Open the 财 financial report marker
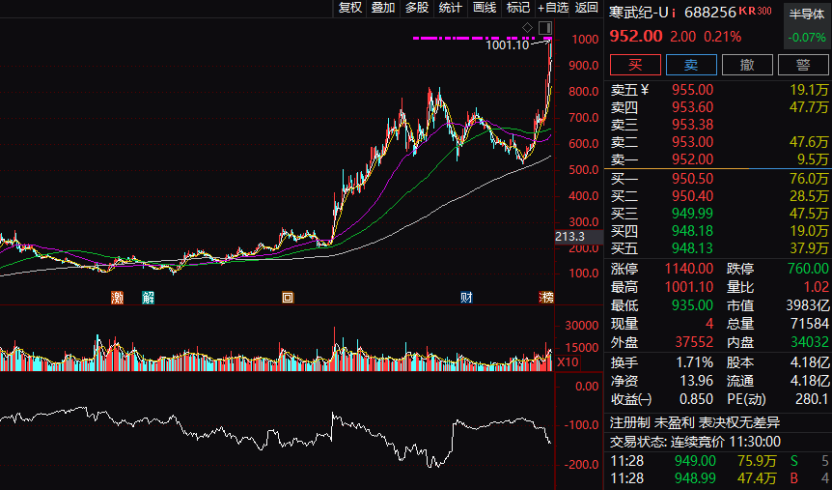The width and height of the screenshot is (832, 490). pos(466,297)
